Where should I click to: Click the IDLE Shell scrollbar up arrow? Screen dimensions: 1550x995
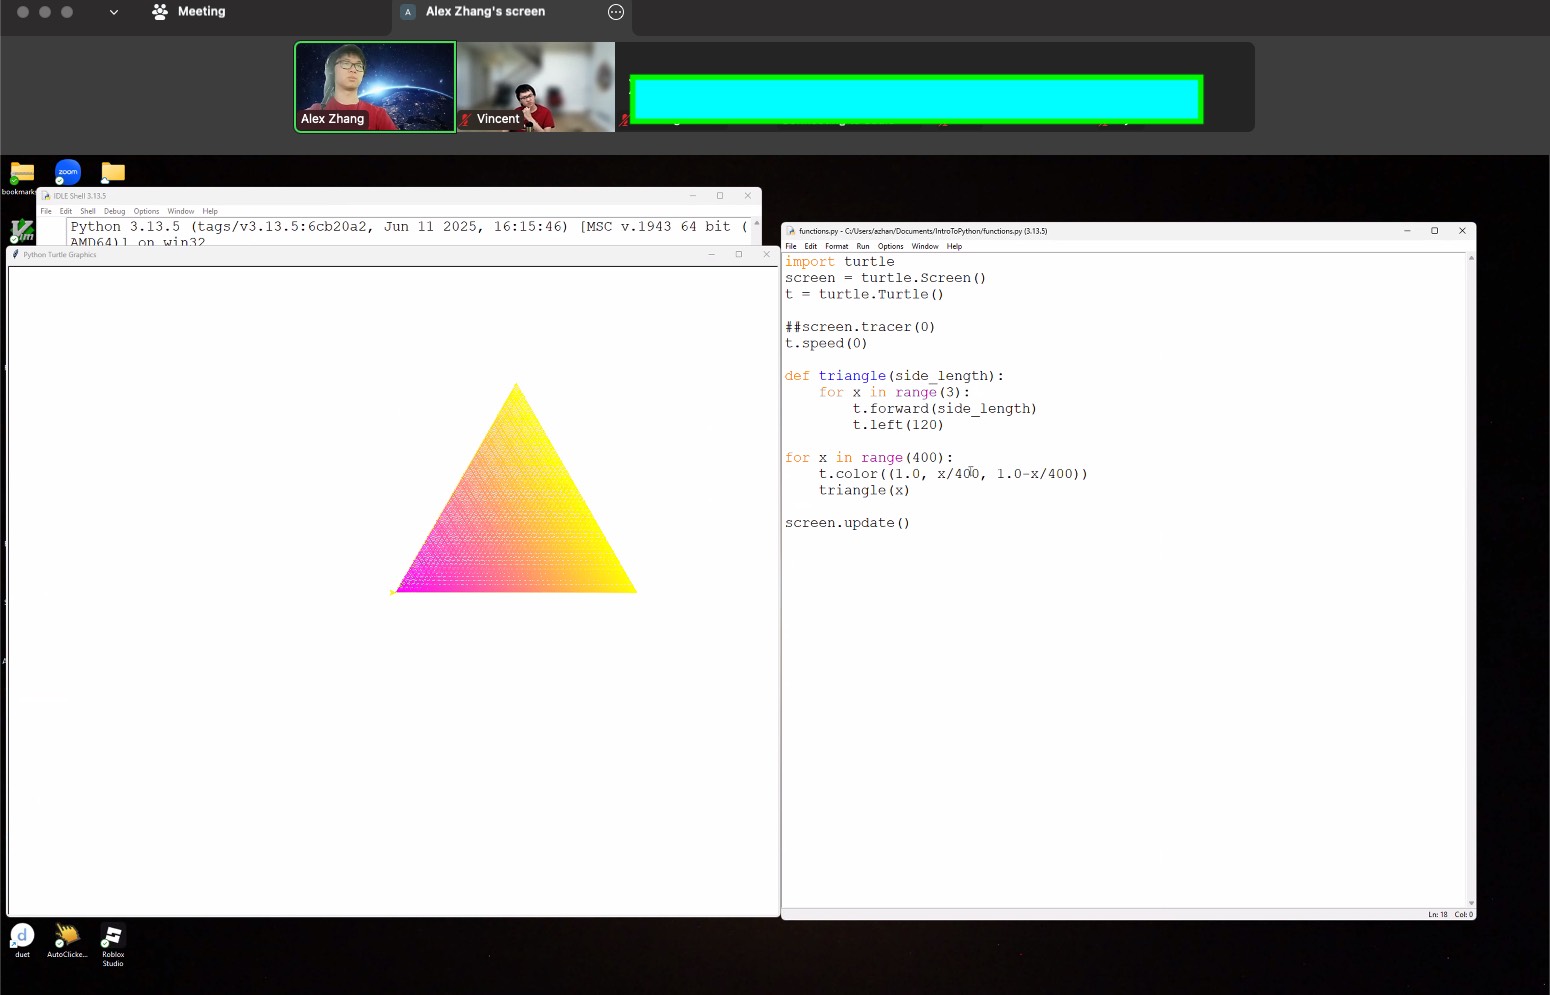[x=757, y=222]
